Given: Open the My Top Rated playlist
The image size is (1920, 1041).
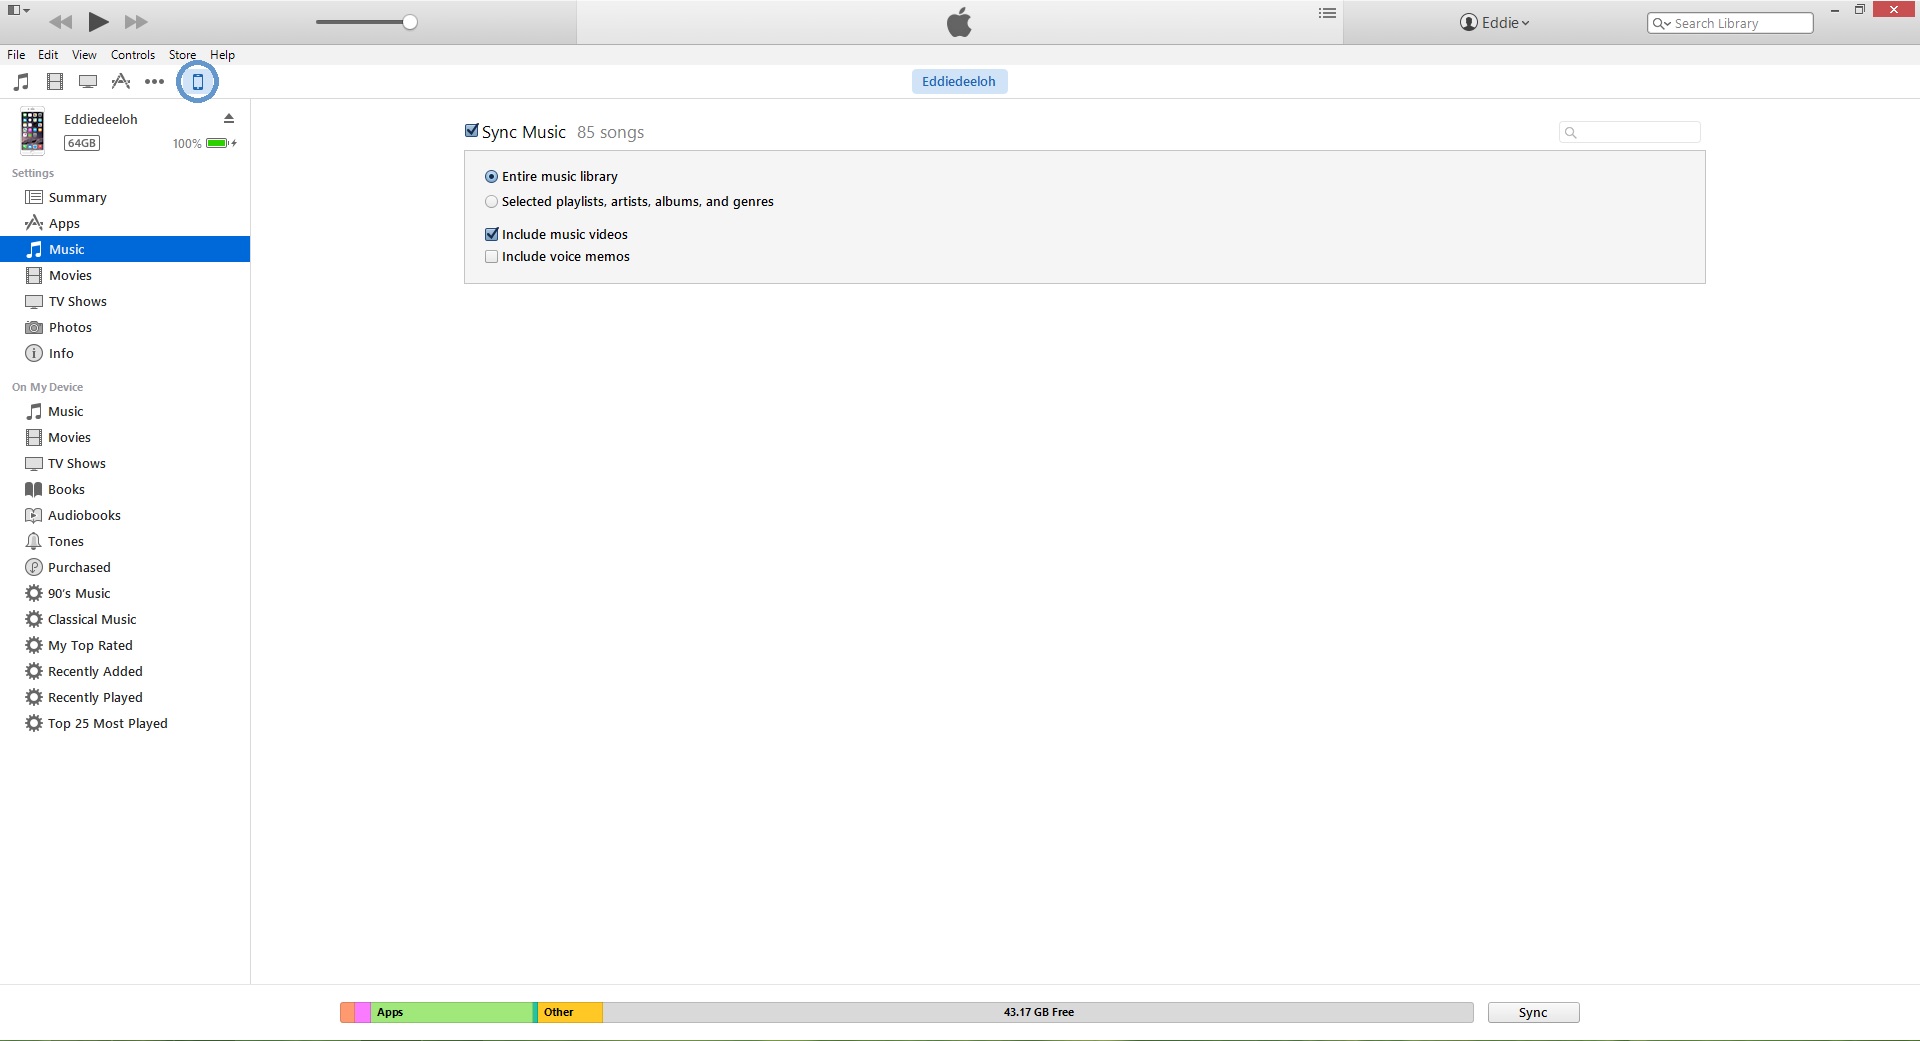Looking at the screenshot, I should click(125, 646).
